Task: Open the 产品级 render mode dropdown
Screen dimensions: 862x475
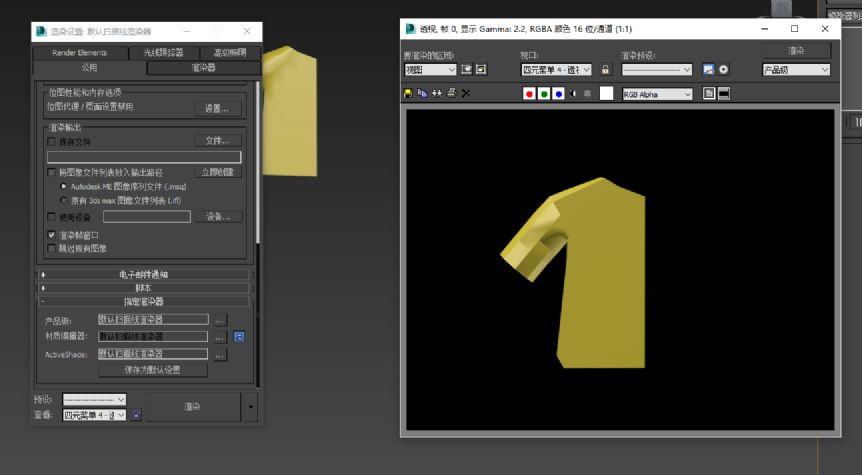Action: coord(796,70)
